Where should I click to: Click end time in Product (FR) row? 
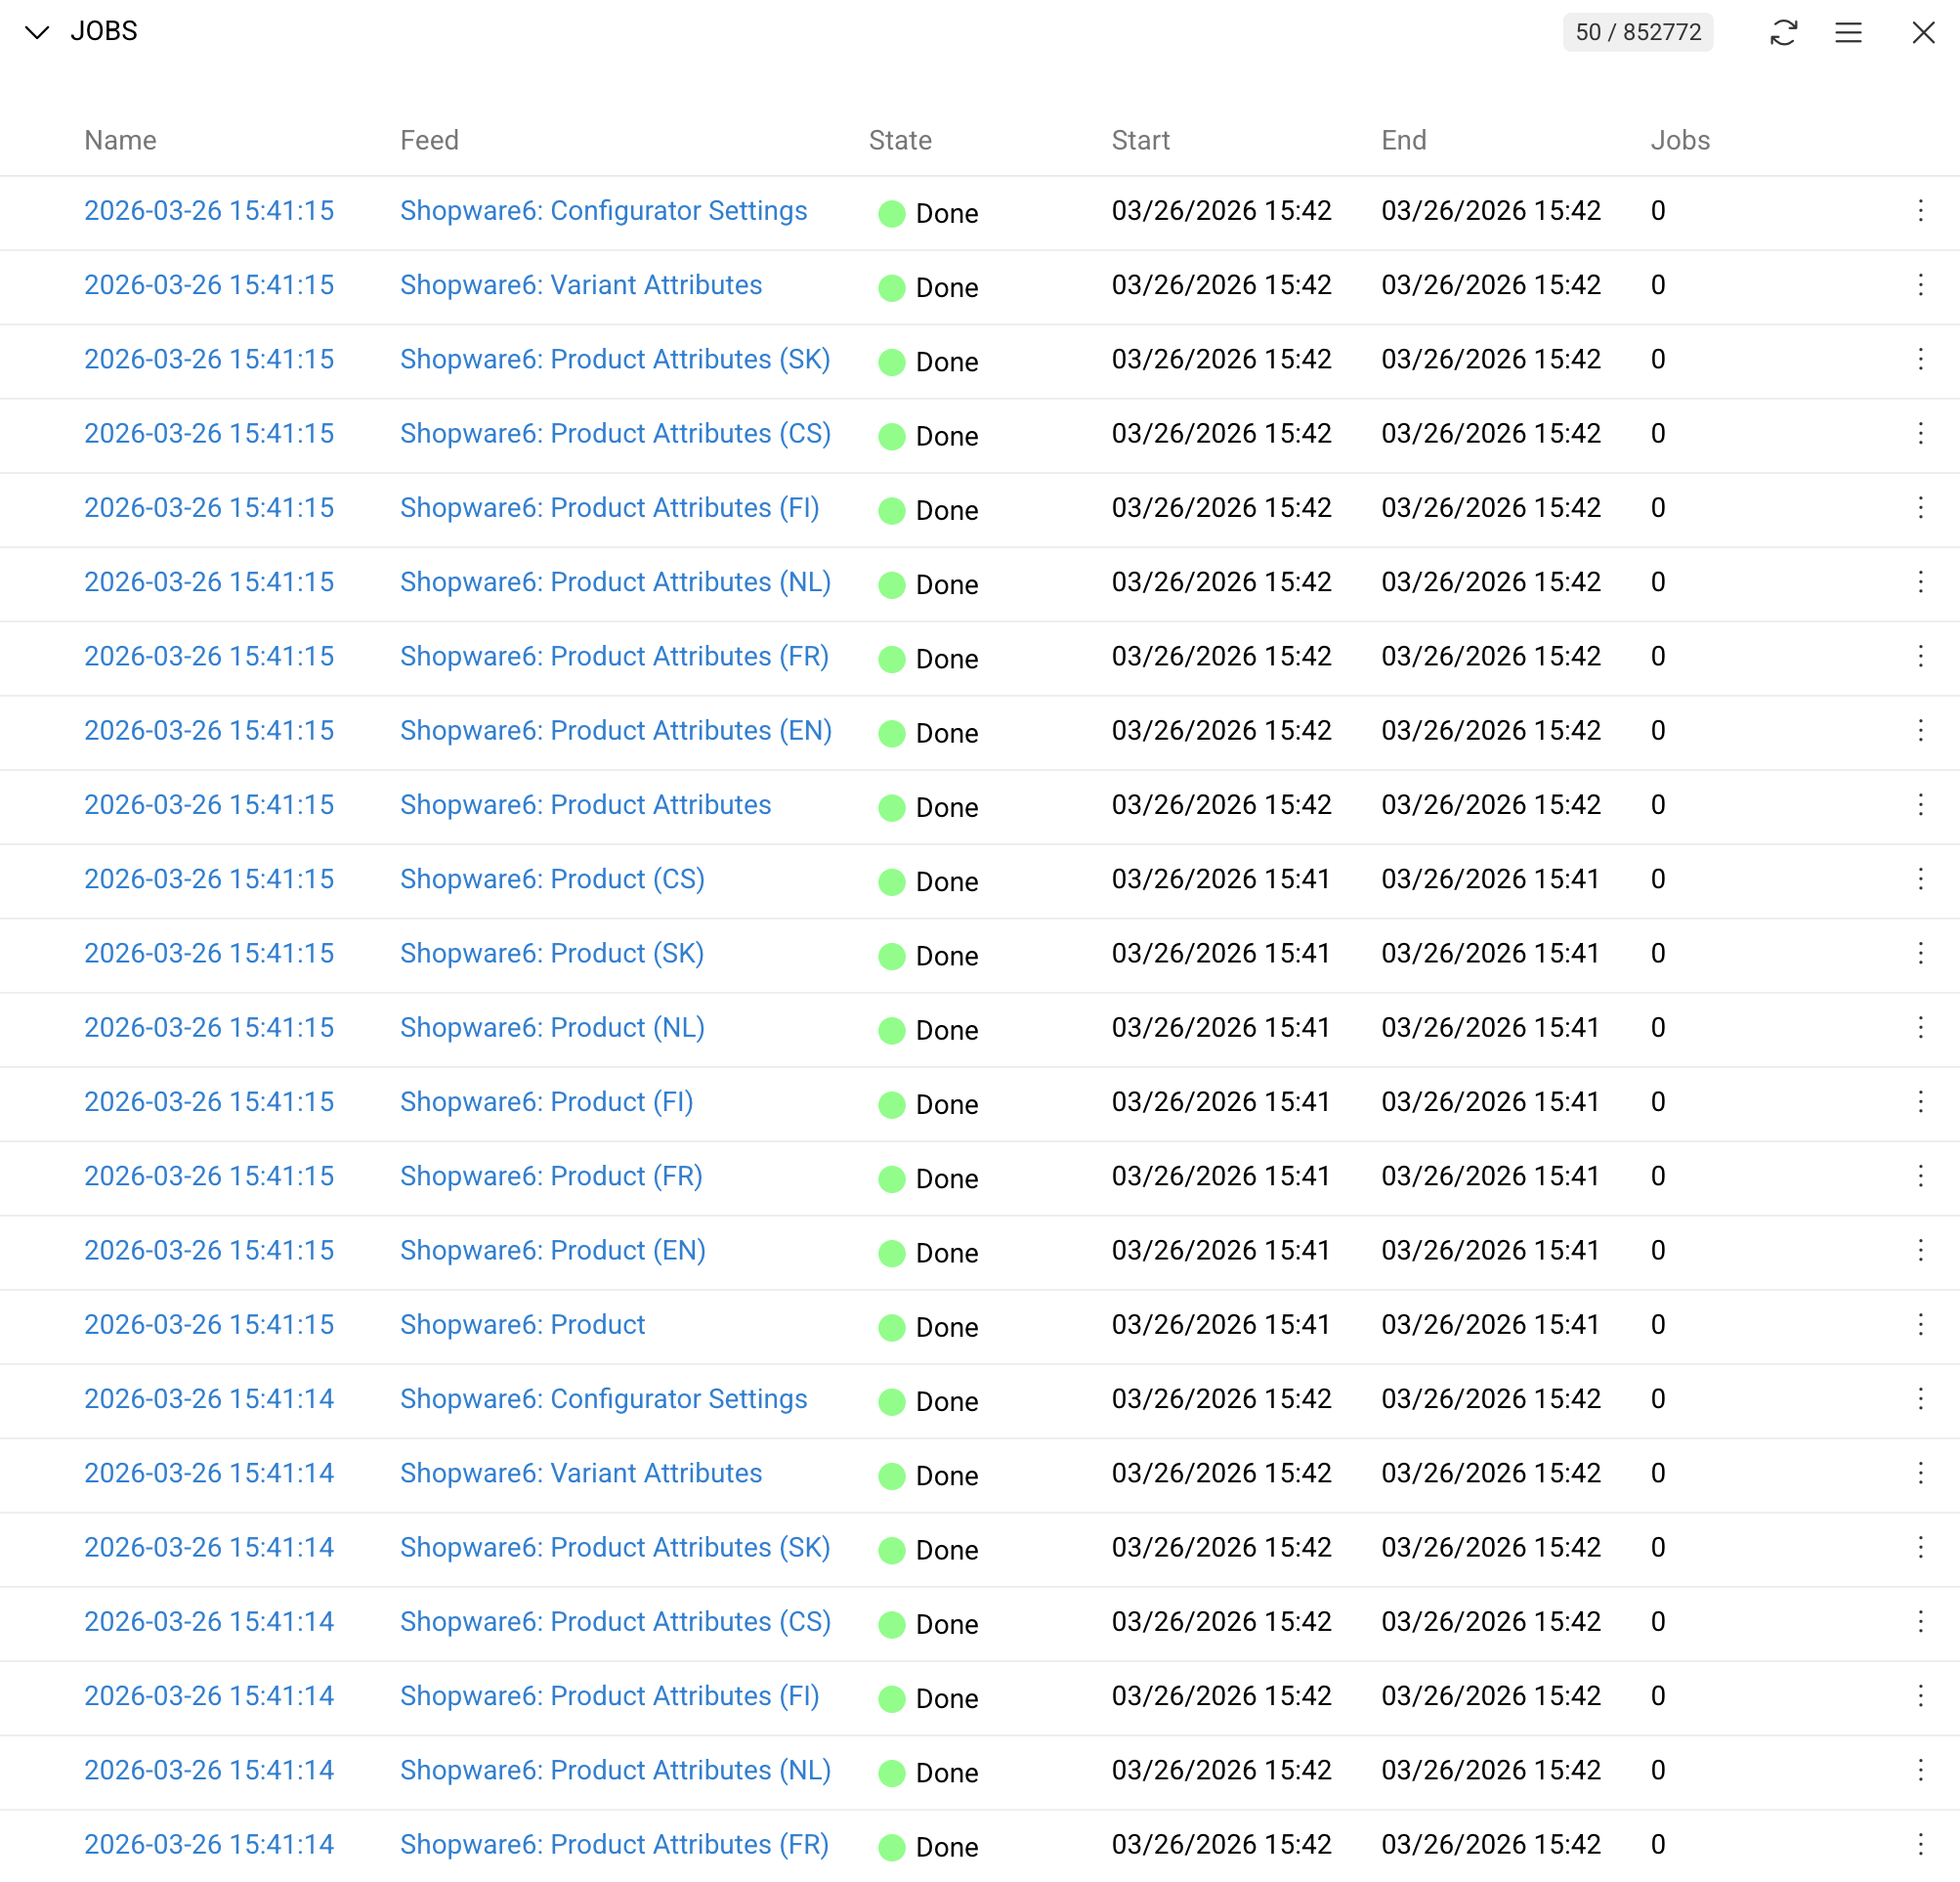(x=1490, y=1176)
